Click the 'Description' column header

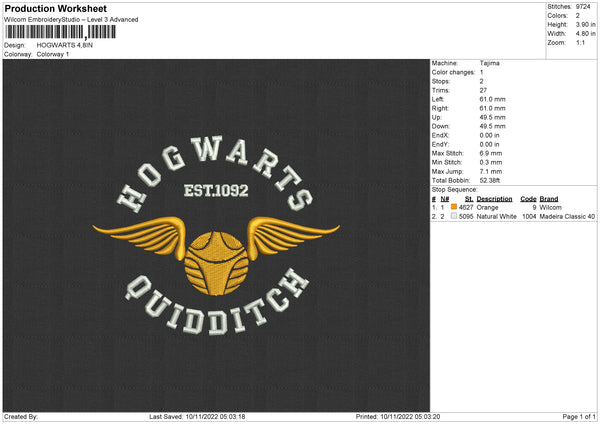[494, 199]
